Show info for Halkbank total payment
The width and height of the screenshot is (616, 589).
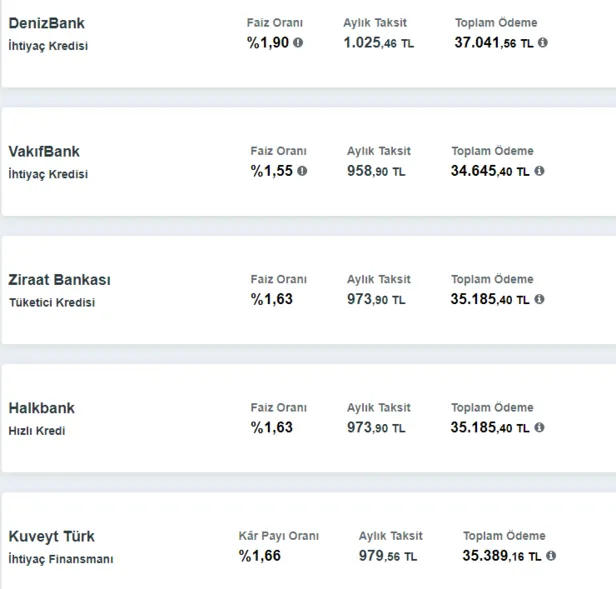pyautogui.click(x=539, y=428)
